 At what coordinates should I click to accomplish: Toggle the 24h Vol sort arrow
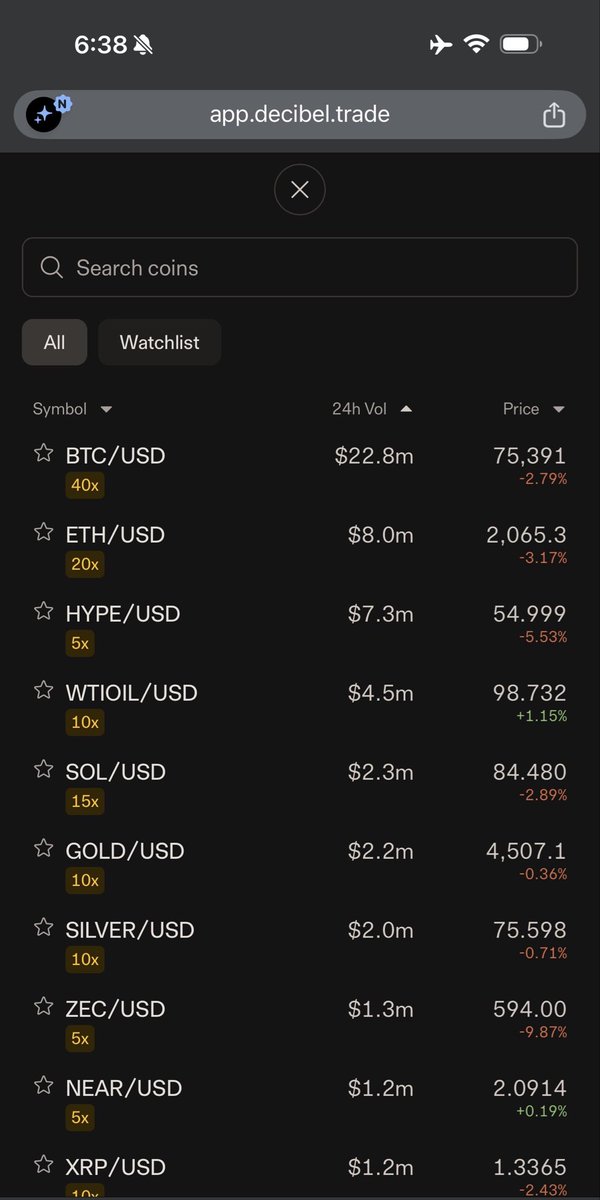coord(406,409)
